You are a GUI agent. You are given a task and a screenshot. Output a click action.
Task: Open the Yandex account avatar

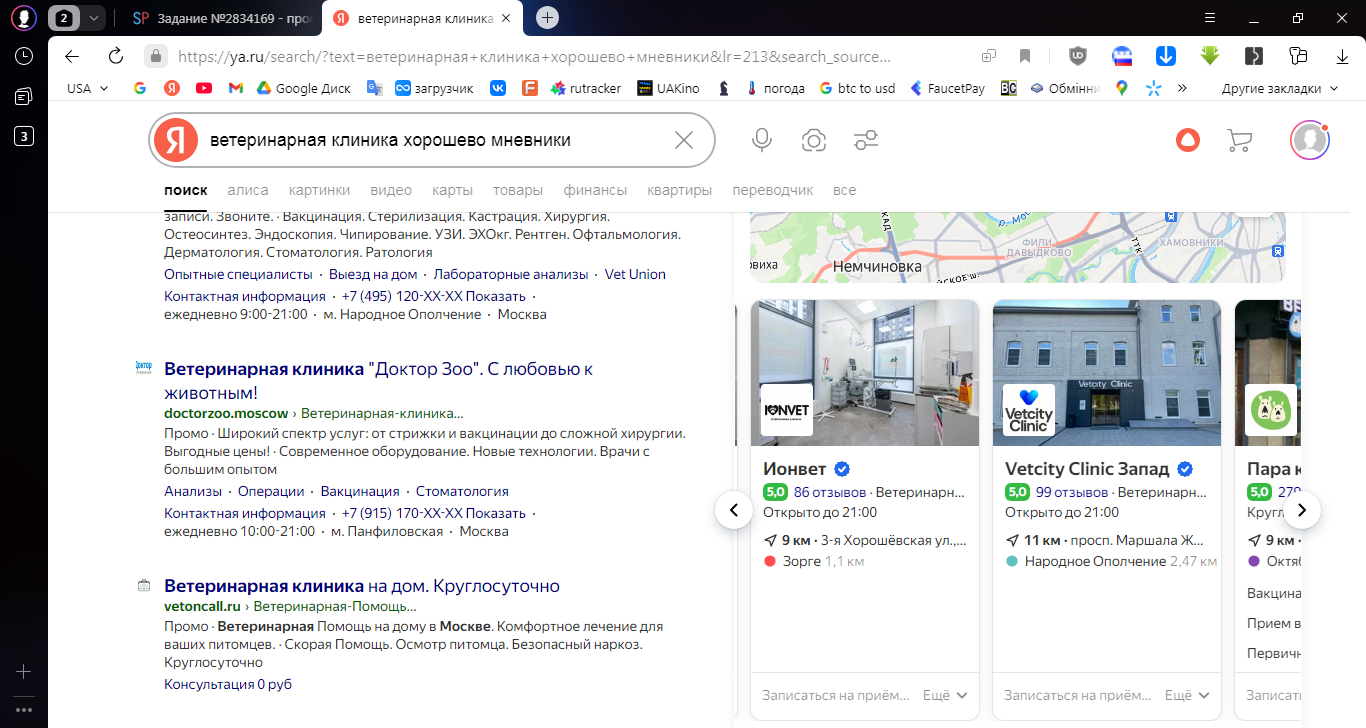pyautogui.click(x=1309, y=140)
